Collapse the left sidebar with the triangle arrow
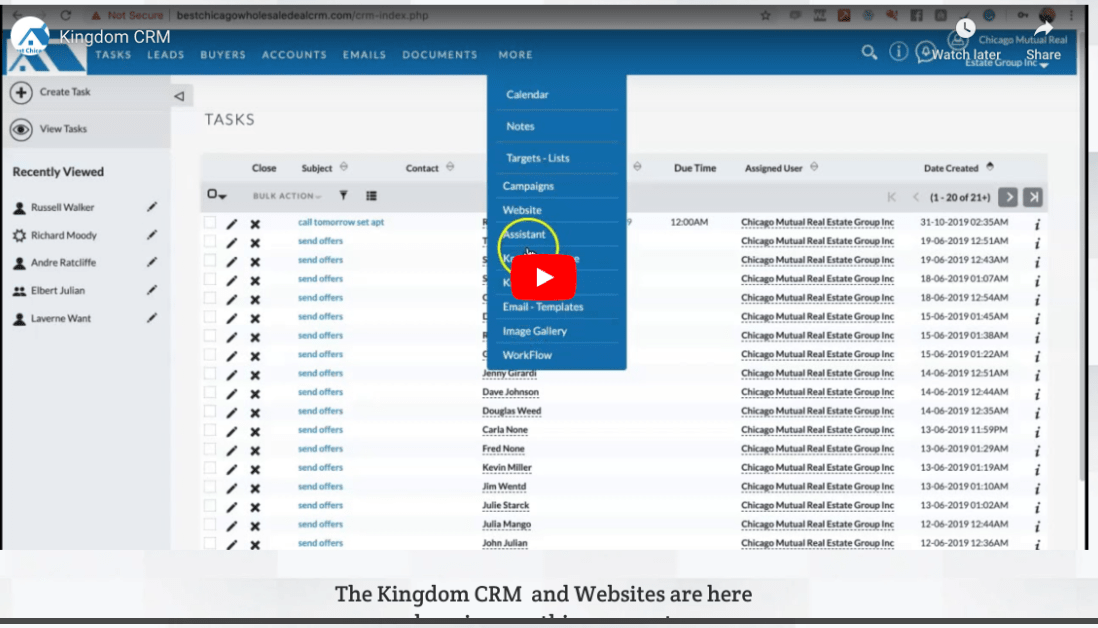 tap(179, 96)
